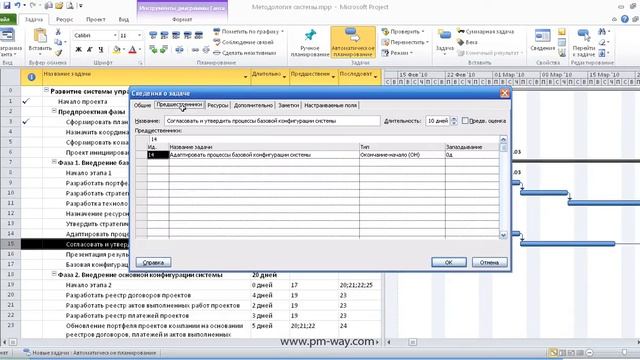Click the info indicator column header icon
The image size is (640, 360).
click(31, 77)
